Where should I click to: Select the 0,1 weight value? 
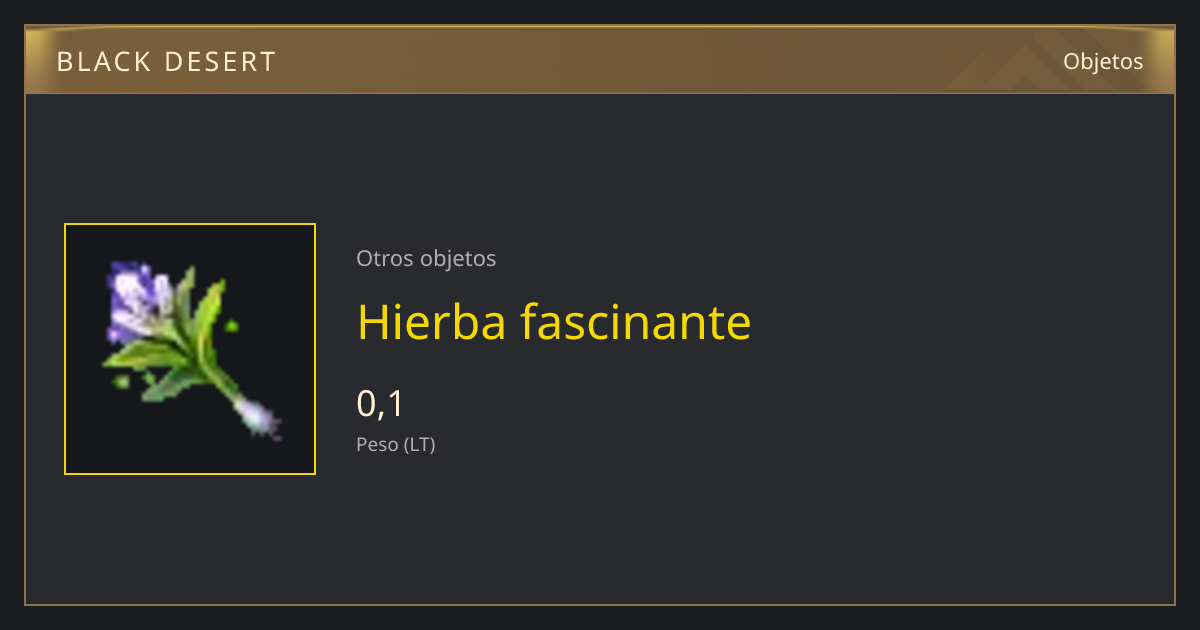[380, 404]
